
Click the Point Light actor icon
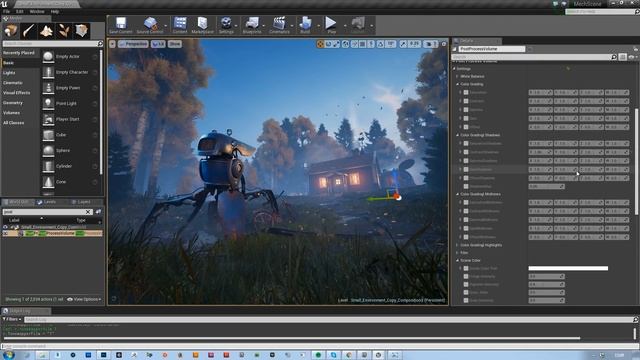click(48, 103)
